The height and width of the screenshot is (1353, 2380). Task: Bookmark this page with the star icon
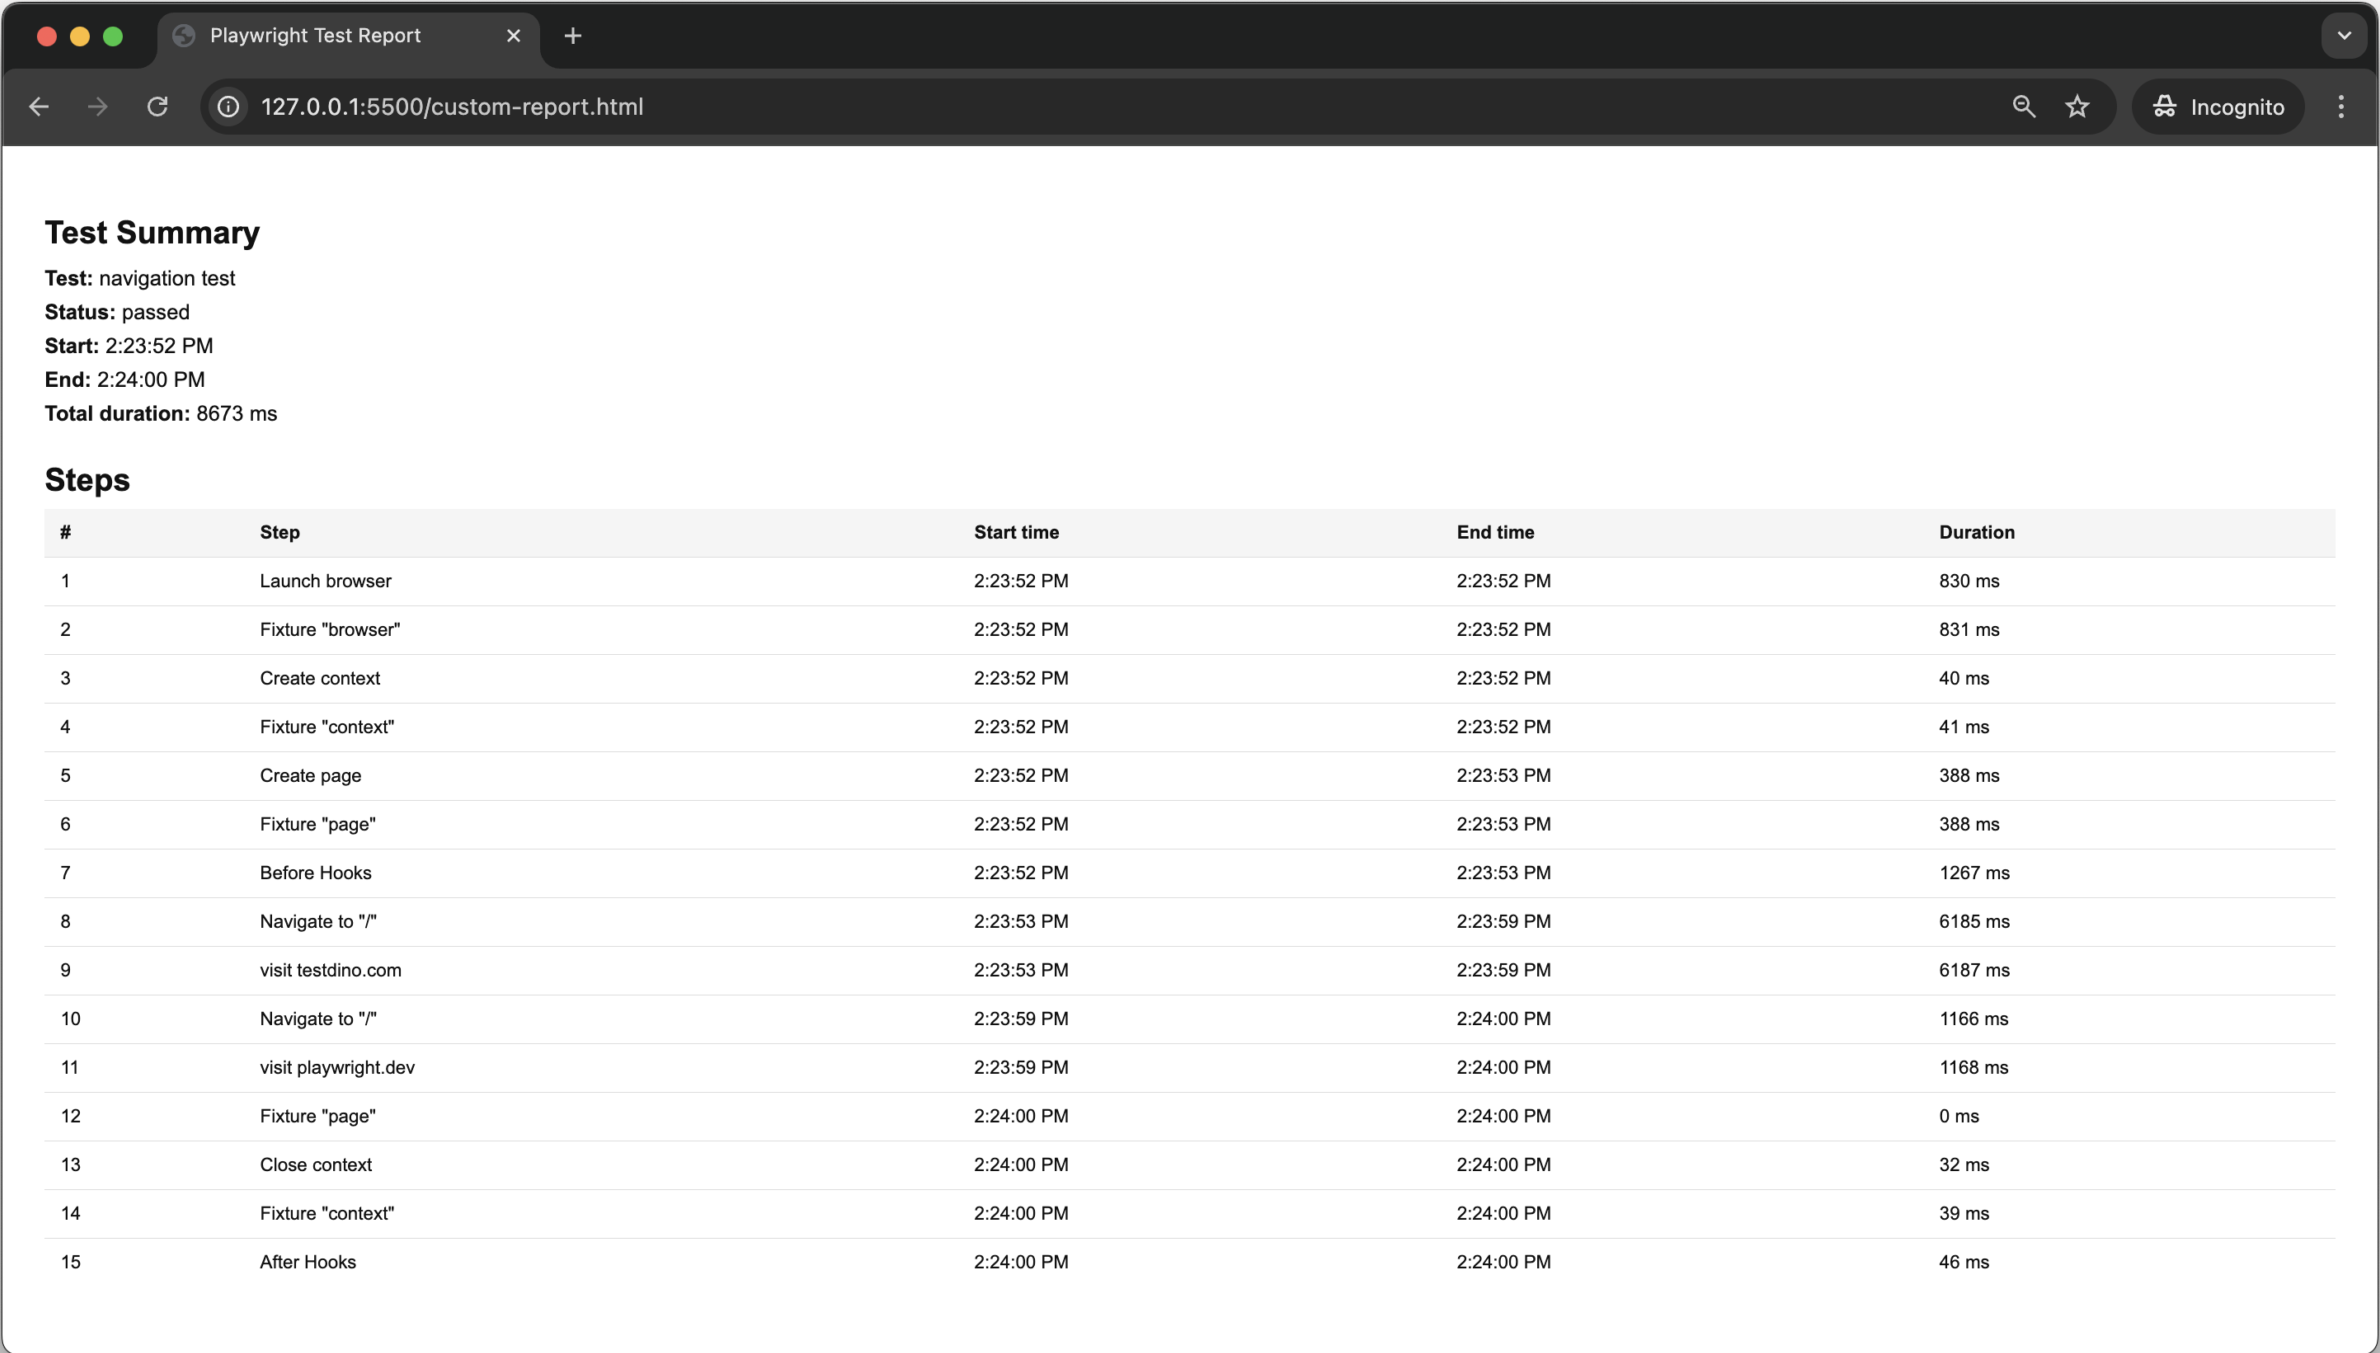[x=2078, y=106]
